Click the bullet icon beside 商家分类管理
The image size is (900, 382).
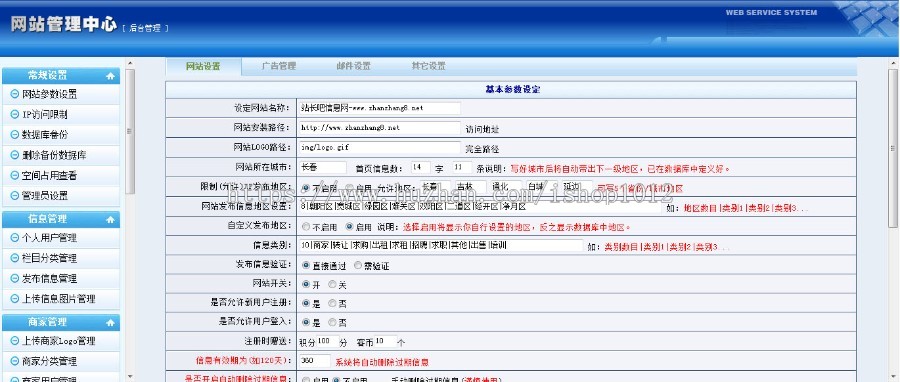pyautogui.click(x=14, y=361)
